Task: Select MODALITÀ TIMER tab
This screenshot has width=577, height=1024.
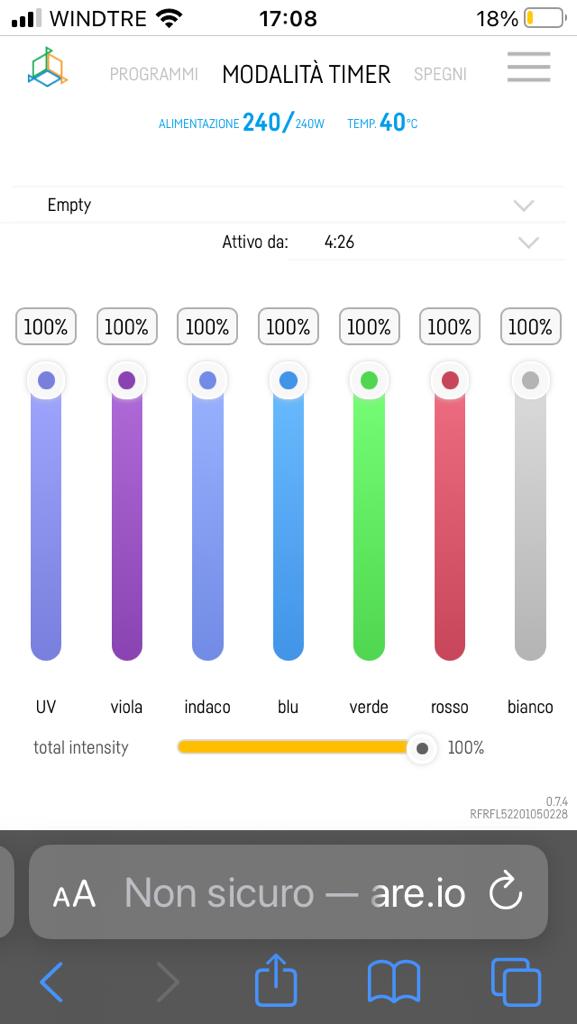Action: (x=306, y=74)
